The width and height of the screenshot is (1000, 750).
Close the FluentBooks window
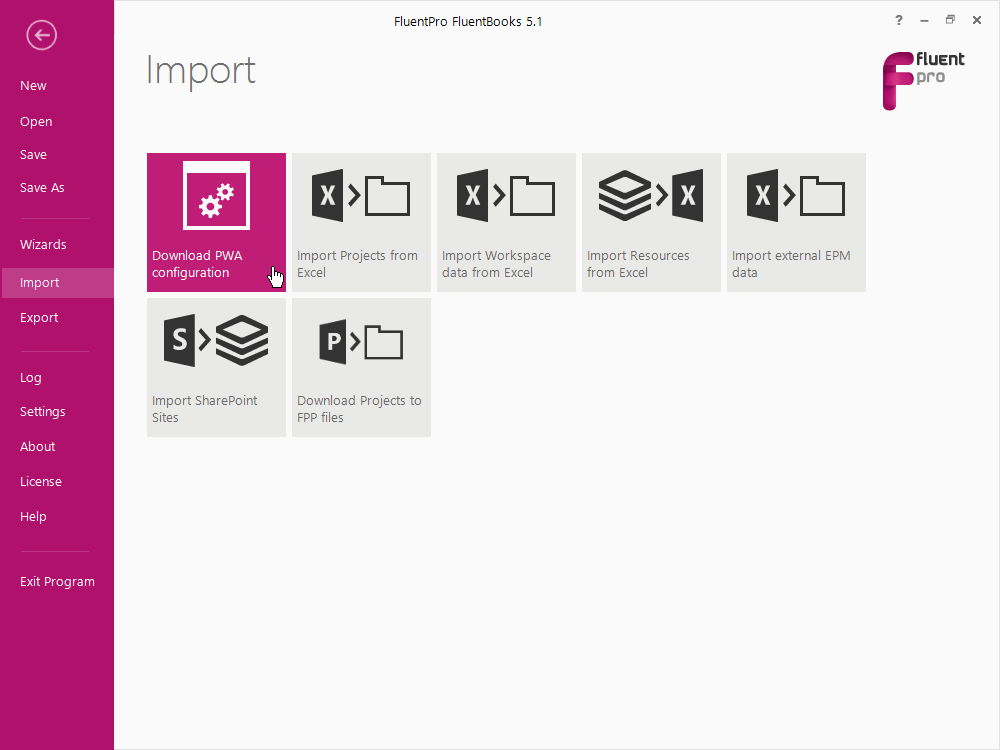976,20
